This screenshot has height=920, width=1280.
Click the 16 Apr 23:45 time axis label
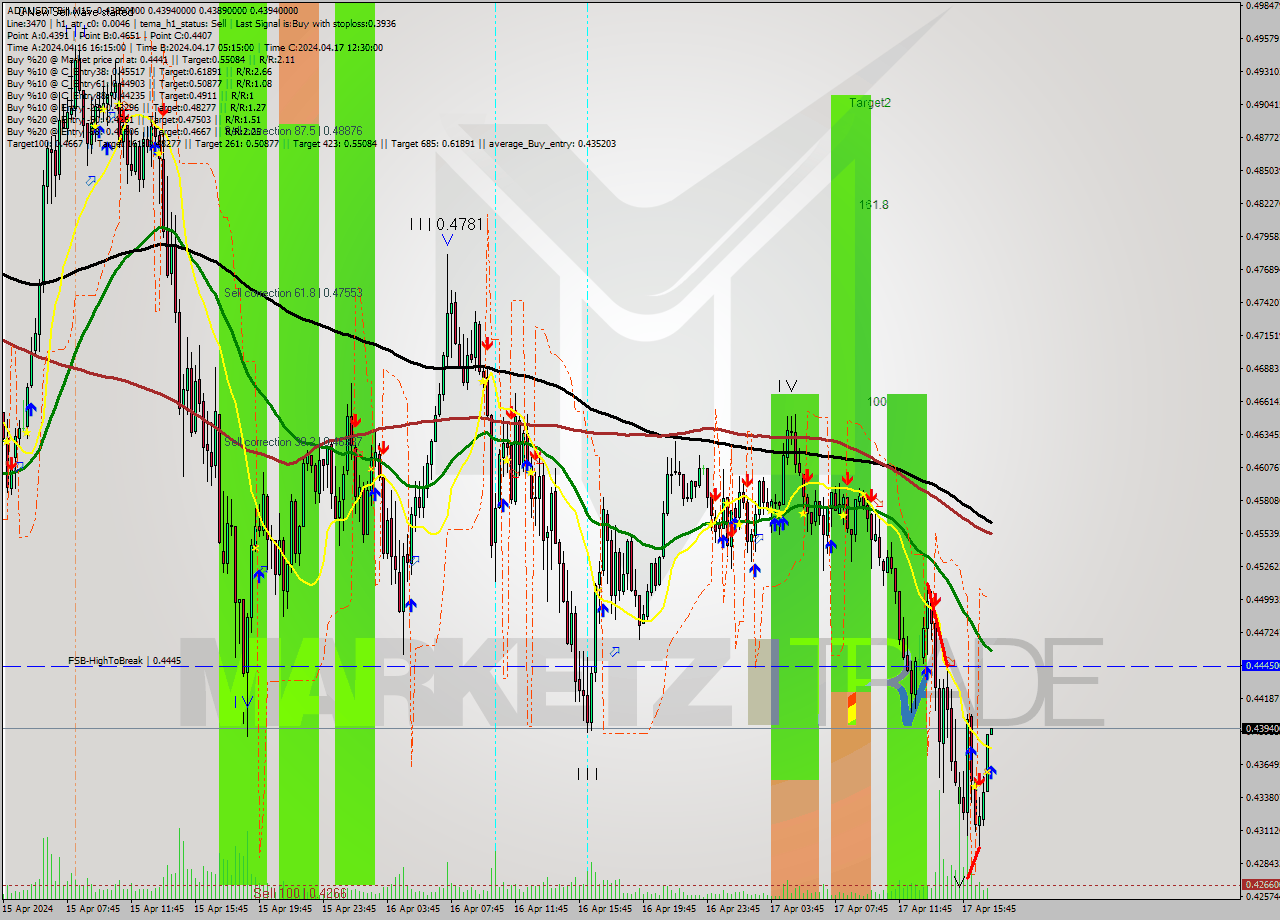point(733,909)
